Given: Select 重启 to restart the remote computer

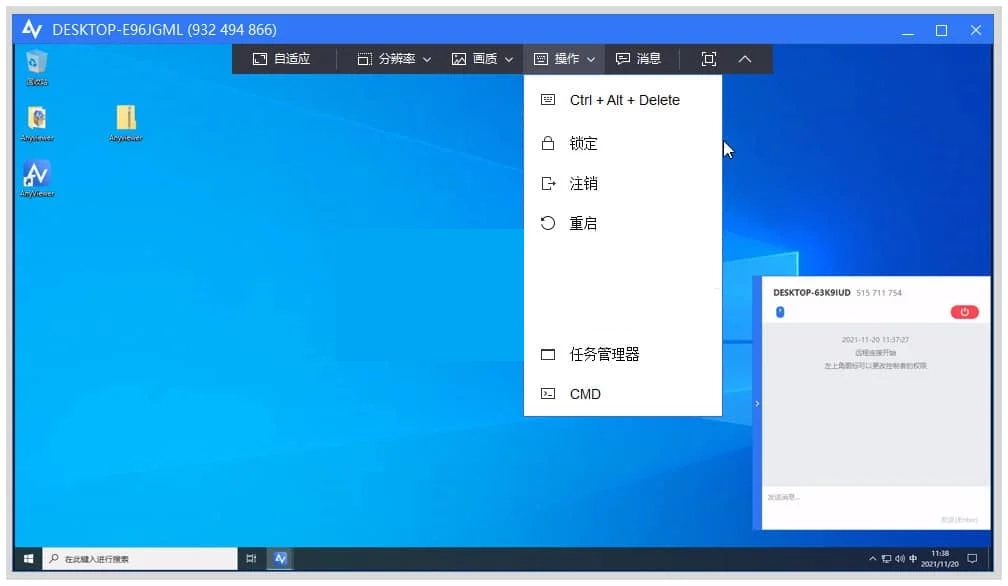Looking at the screenshot, I should tap(583, 224).
